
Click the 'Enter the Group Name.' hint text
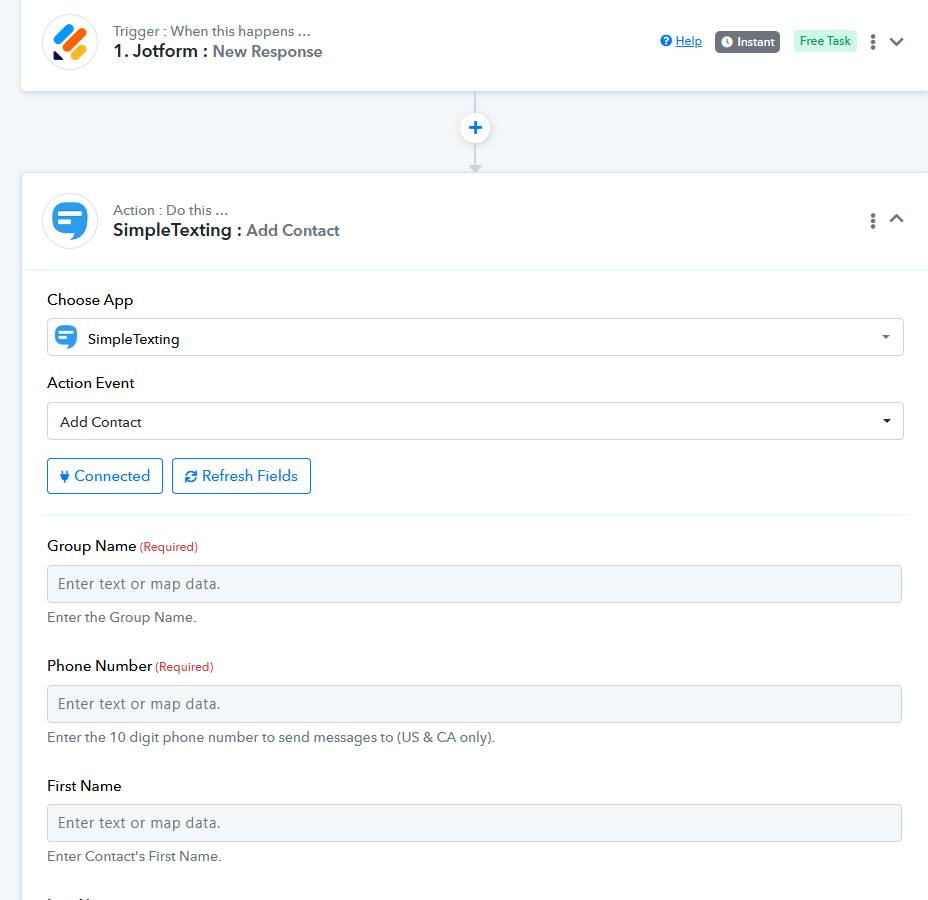point(121,617)
